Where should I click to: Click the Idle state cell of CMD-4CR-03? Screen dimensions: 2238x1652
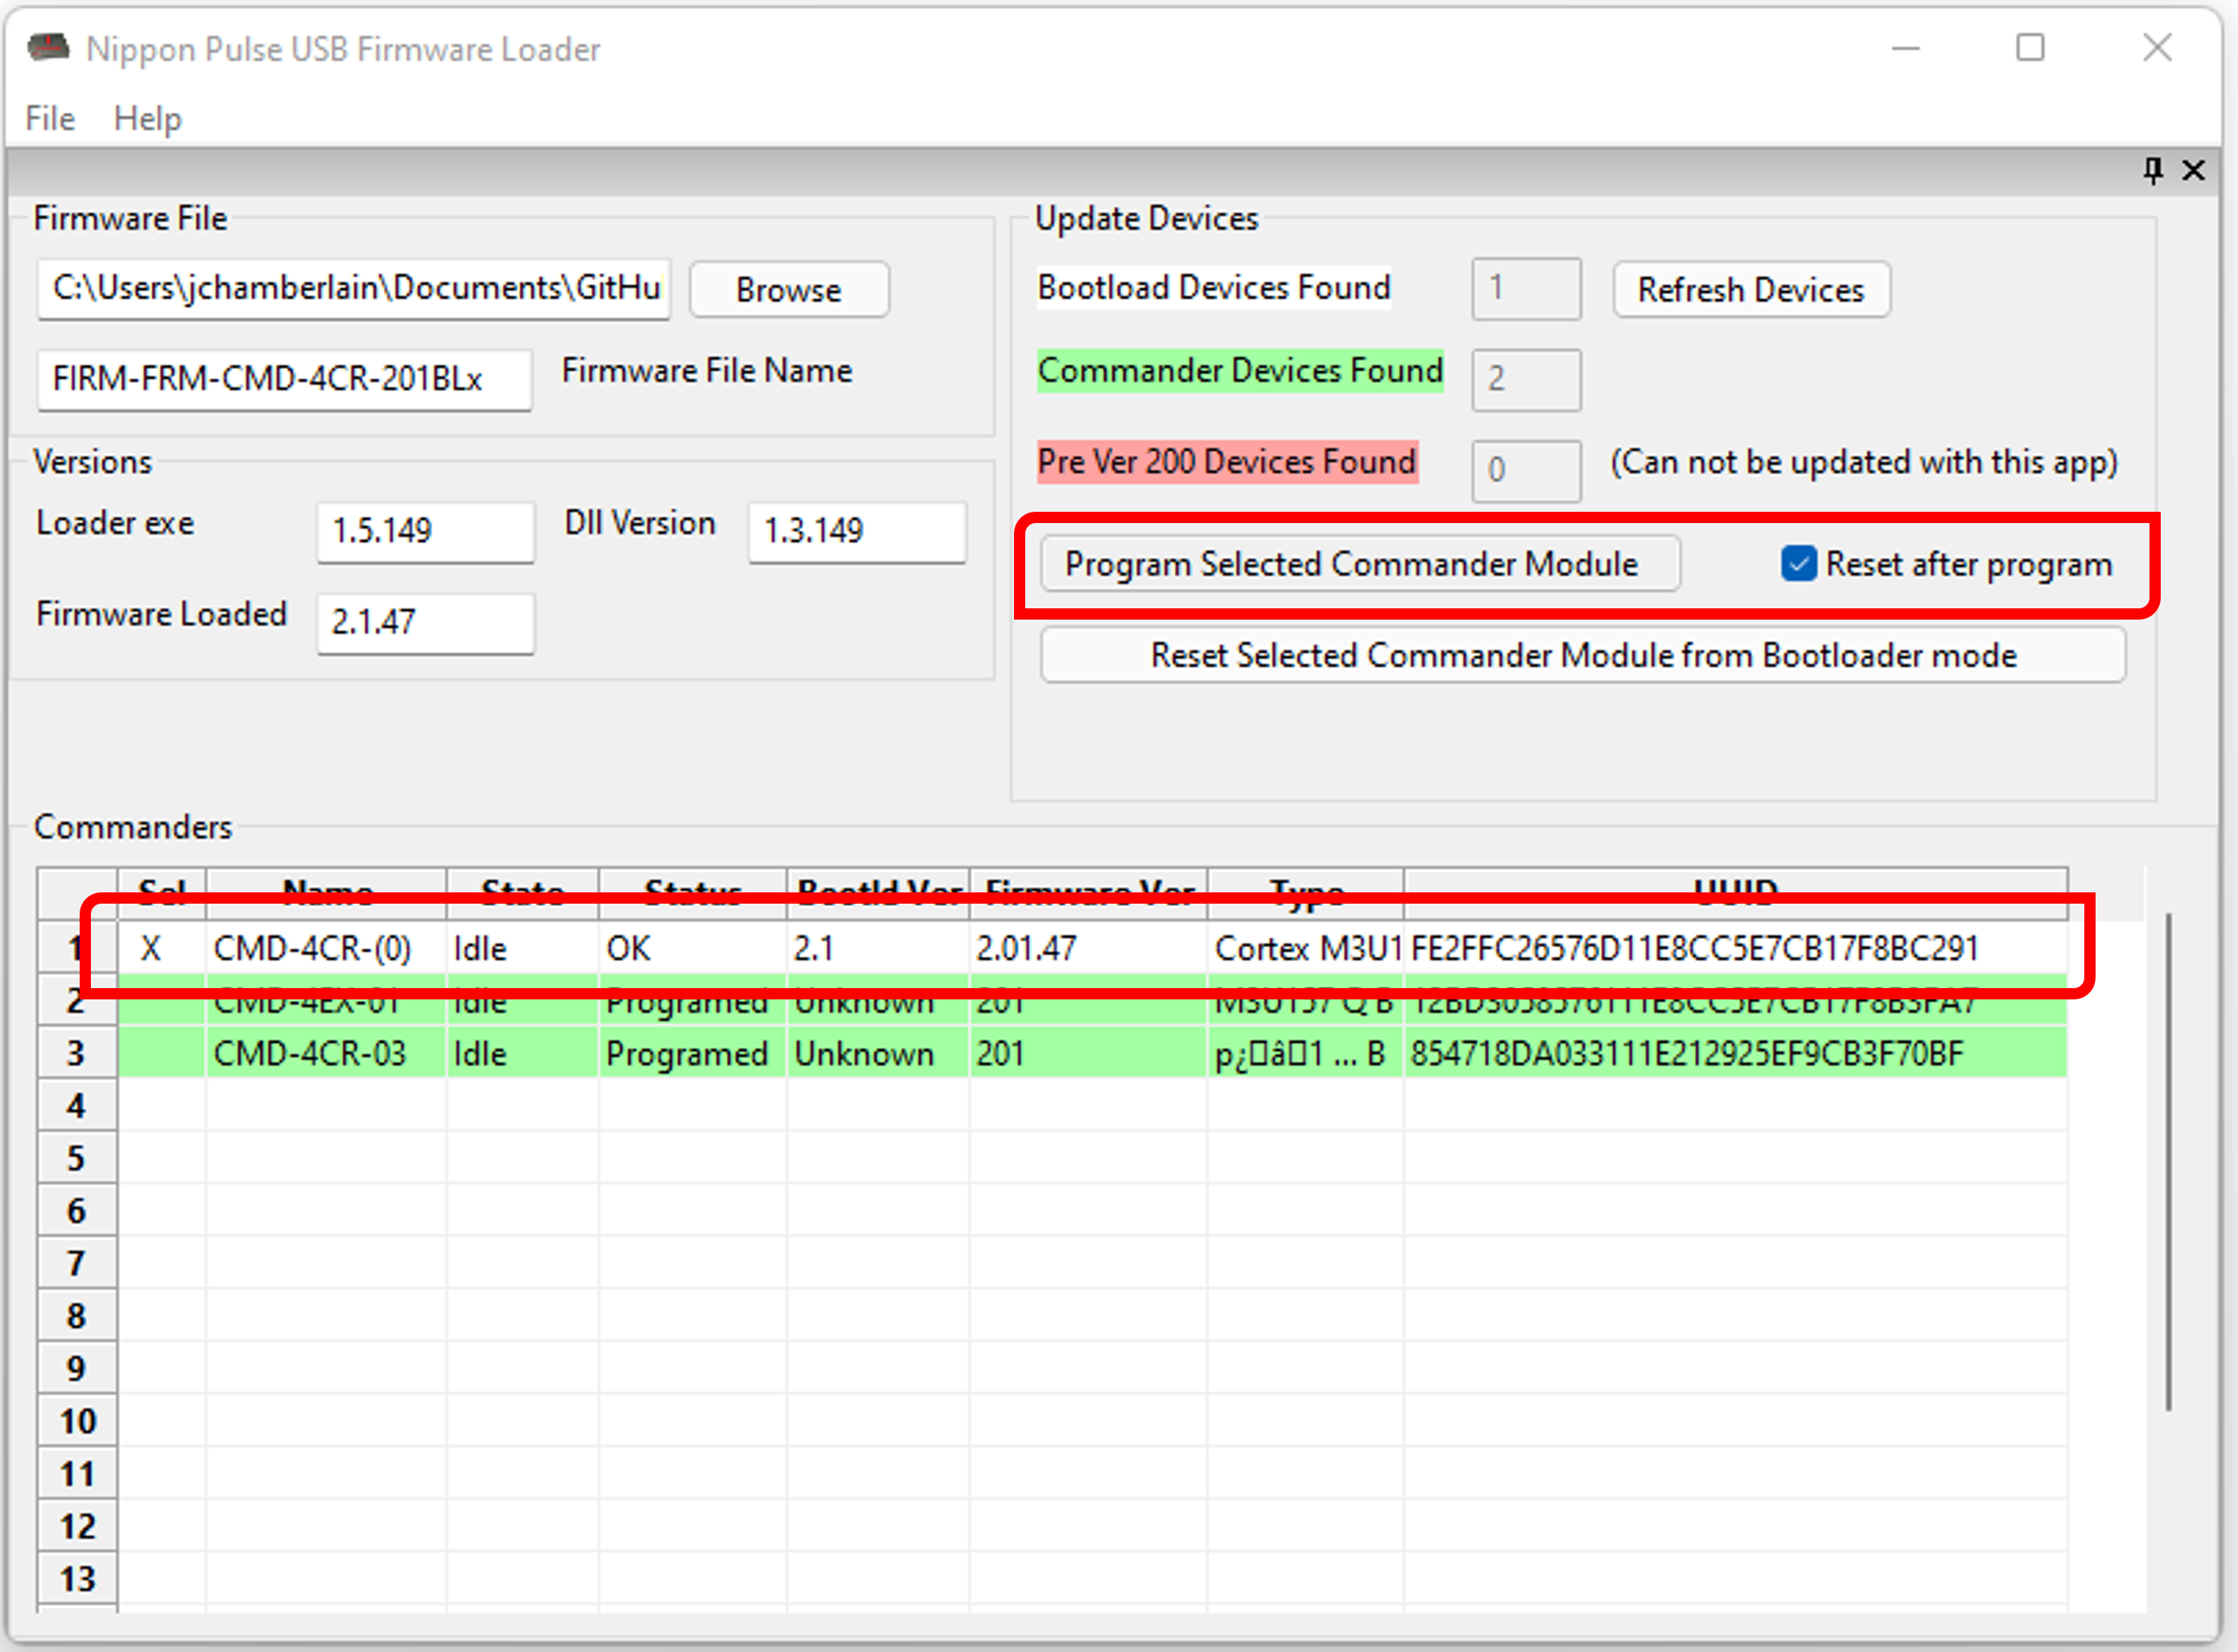pyautogui.click(x=522, y=1053)
